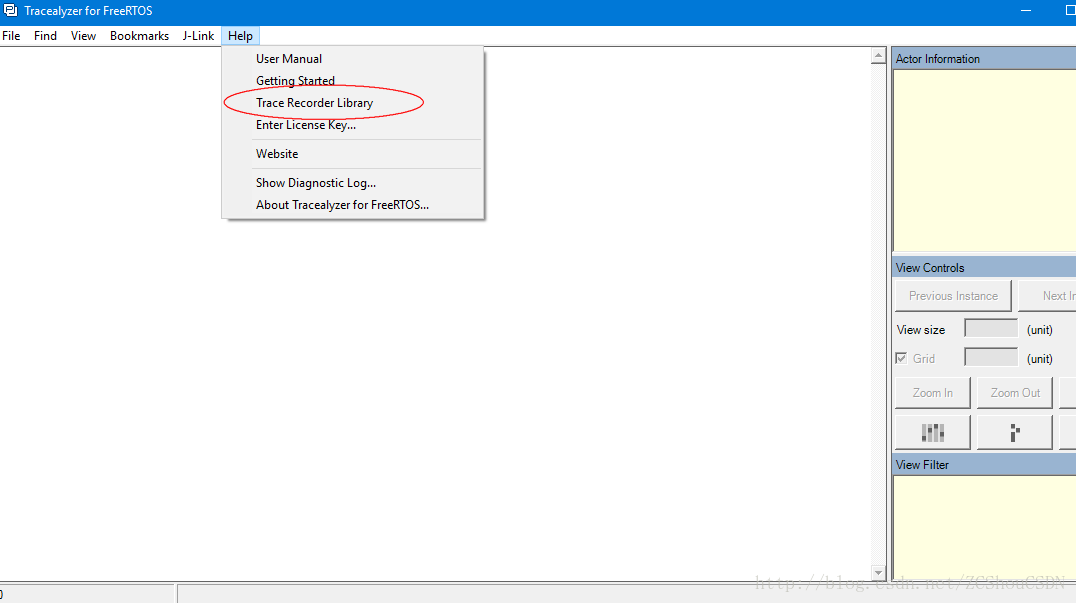Click the Previous Instance button
1076x603 pixels.
[953, 296]
